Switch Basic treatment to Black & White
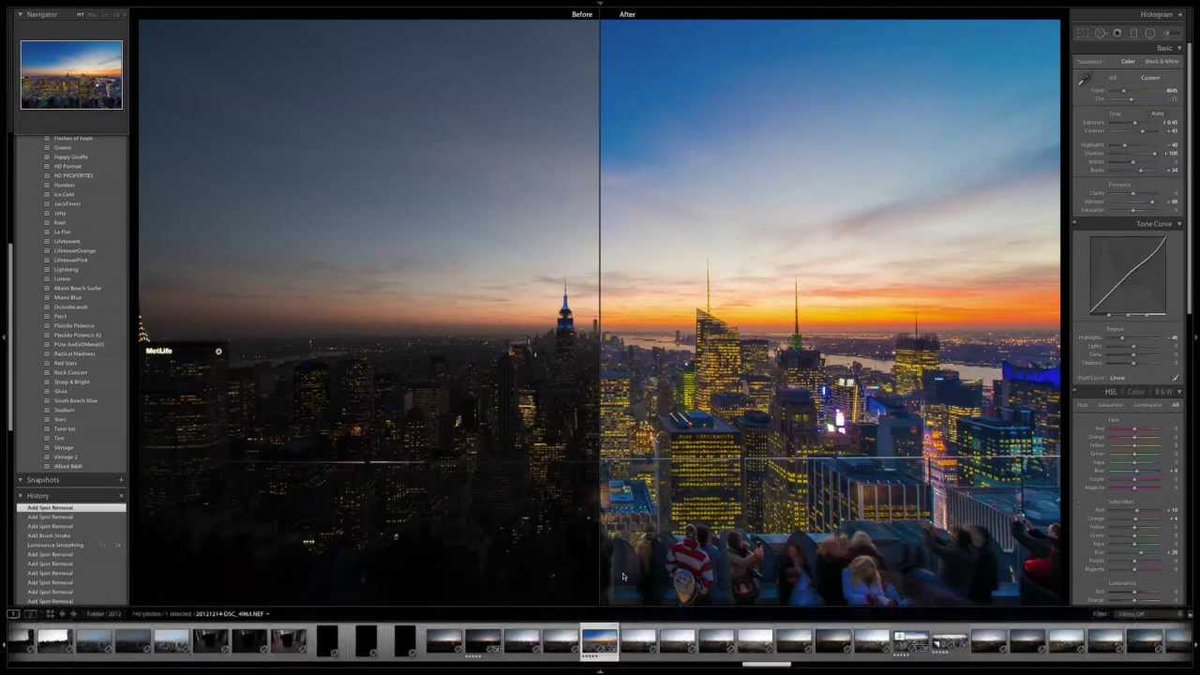1200x675 pixels. click(x=1162, y=61)
